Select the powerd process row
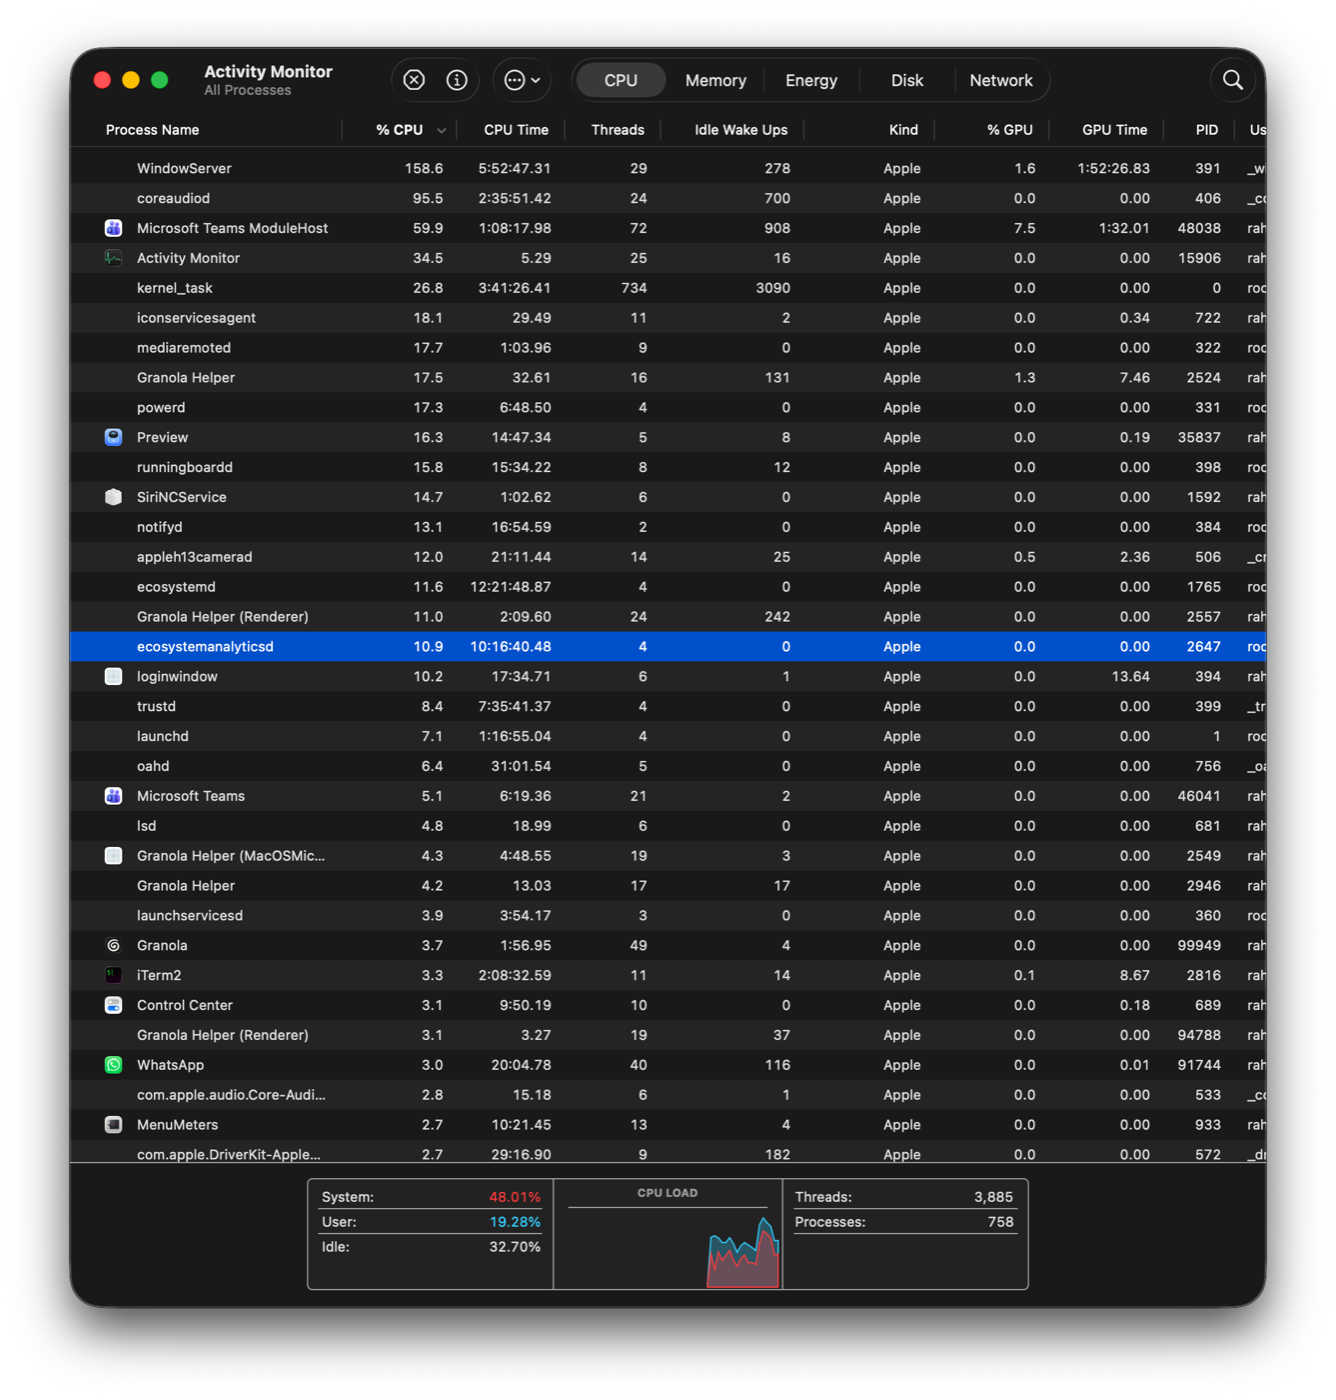Screen dimensions: 1336x1400 (668, 407)
